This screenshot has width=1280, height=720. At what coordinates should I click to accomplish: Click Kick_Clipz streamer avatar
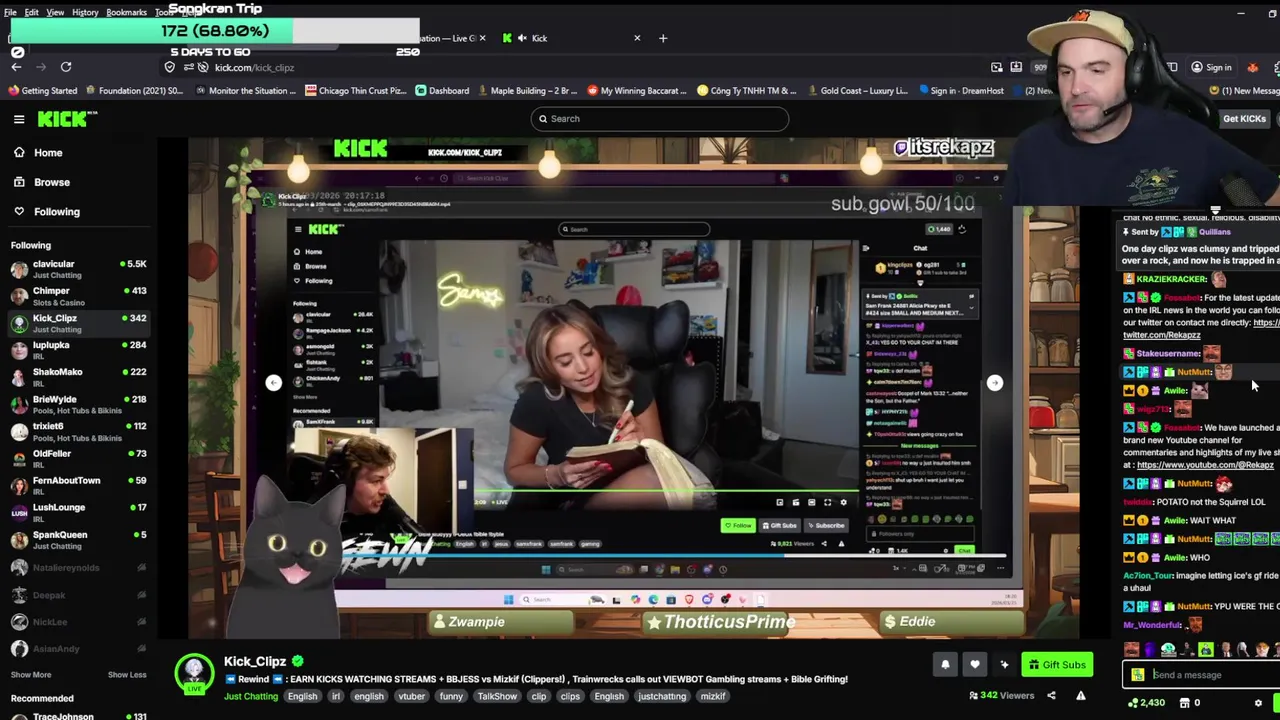(x=194, y=674)
